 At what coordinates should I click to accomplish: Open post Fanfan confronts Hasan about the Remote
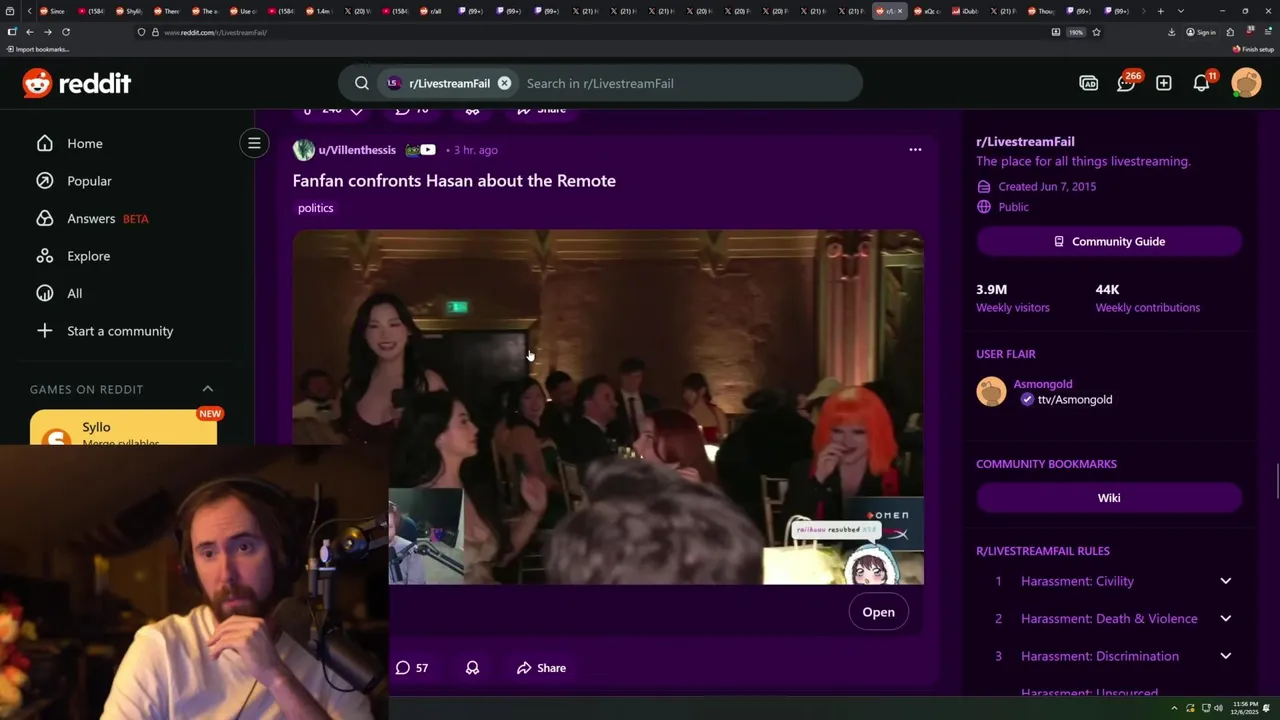(454, 181)
